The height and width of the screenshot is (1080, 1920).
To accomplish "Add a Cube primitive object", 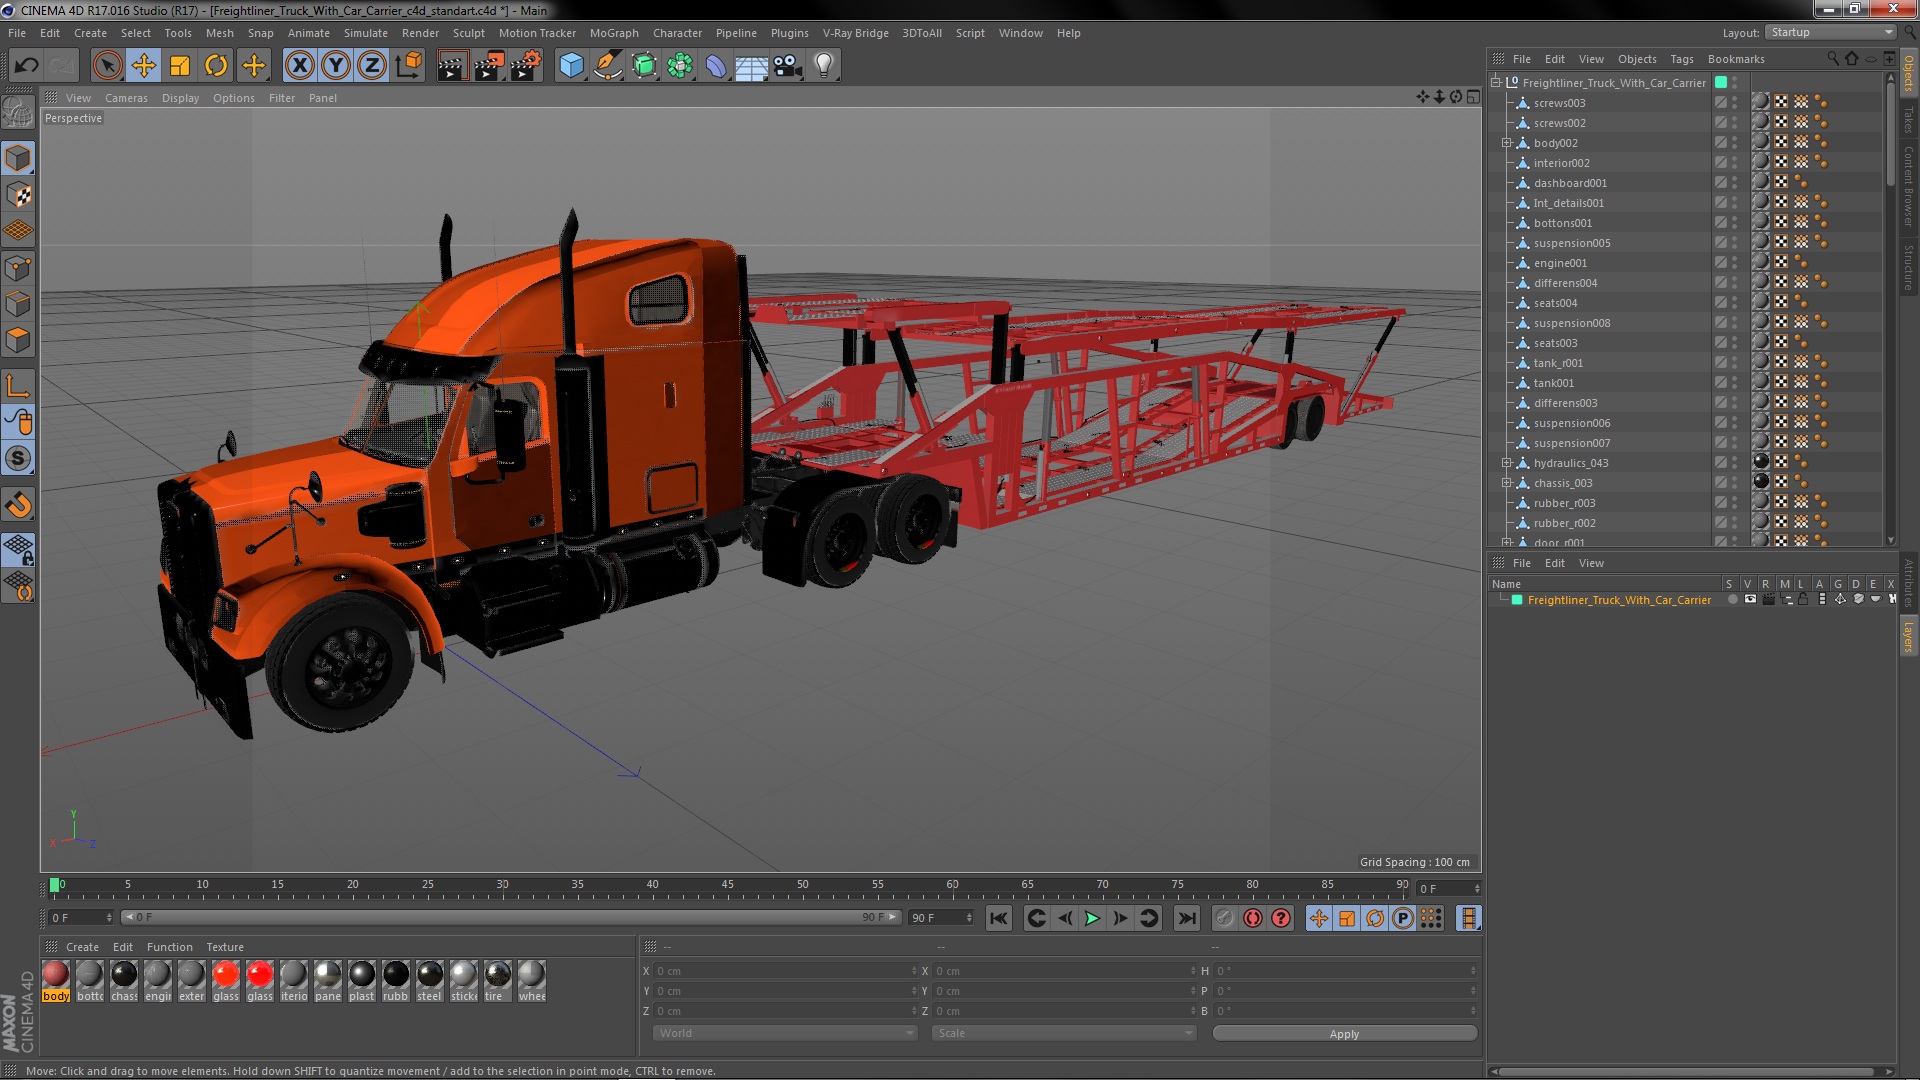I will tap(571, 66).
